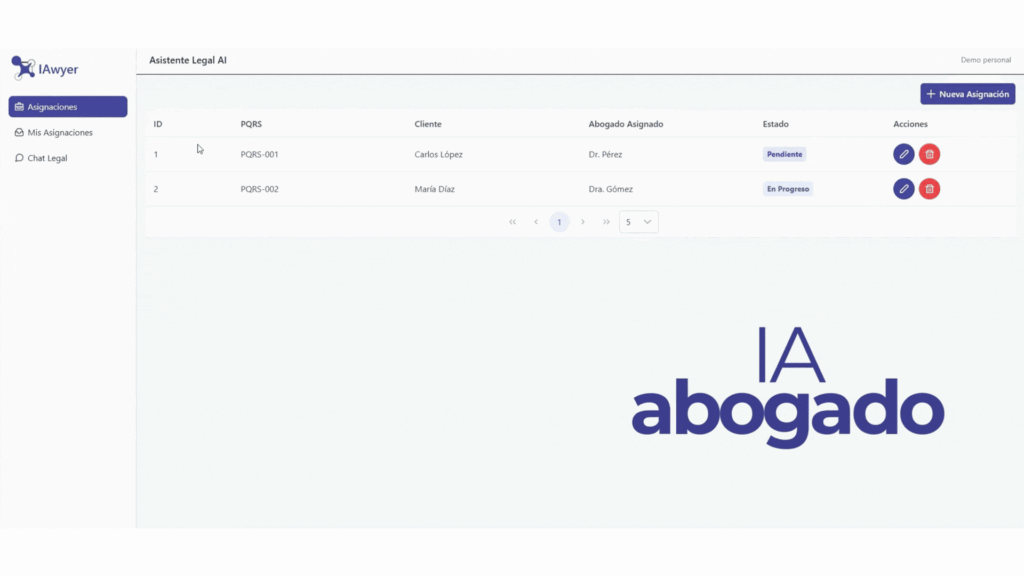This screenshot has width=1024, height=576.
Task: Select the Carlos López client cell
Action: pos(438,155)
